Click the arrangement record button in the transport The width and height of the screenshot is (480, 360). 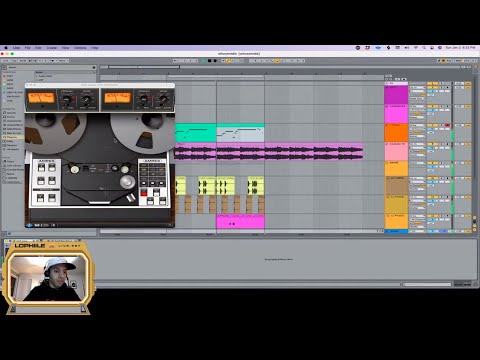215,61
